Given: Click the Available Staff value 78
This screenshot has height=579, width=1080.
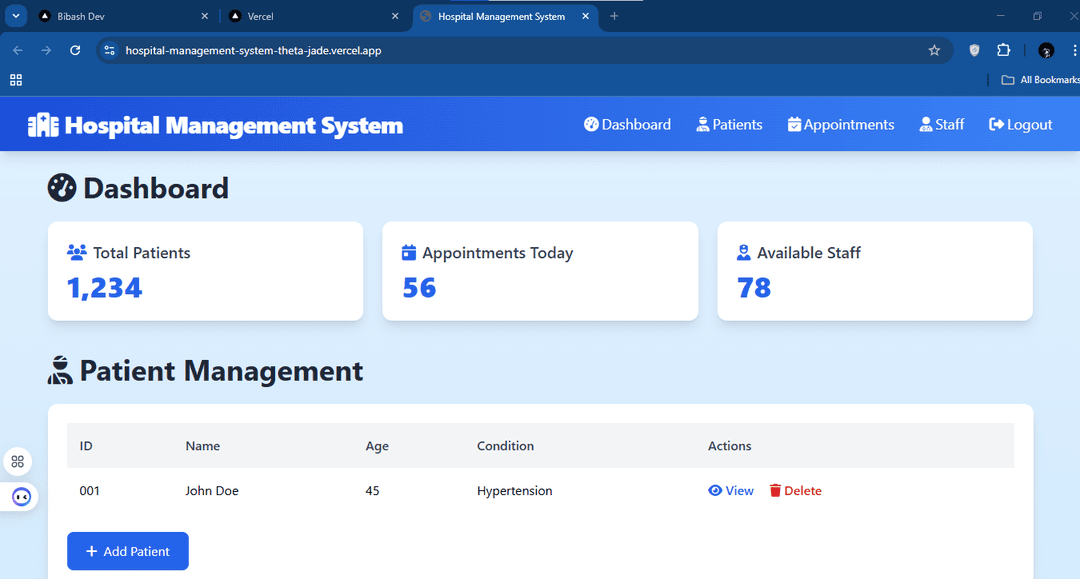Looking at the screenshot, I should click(x=754, y=288).
